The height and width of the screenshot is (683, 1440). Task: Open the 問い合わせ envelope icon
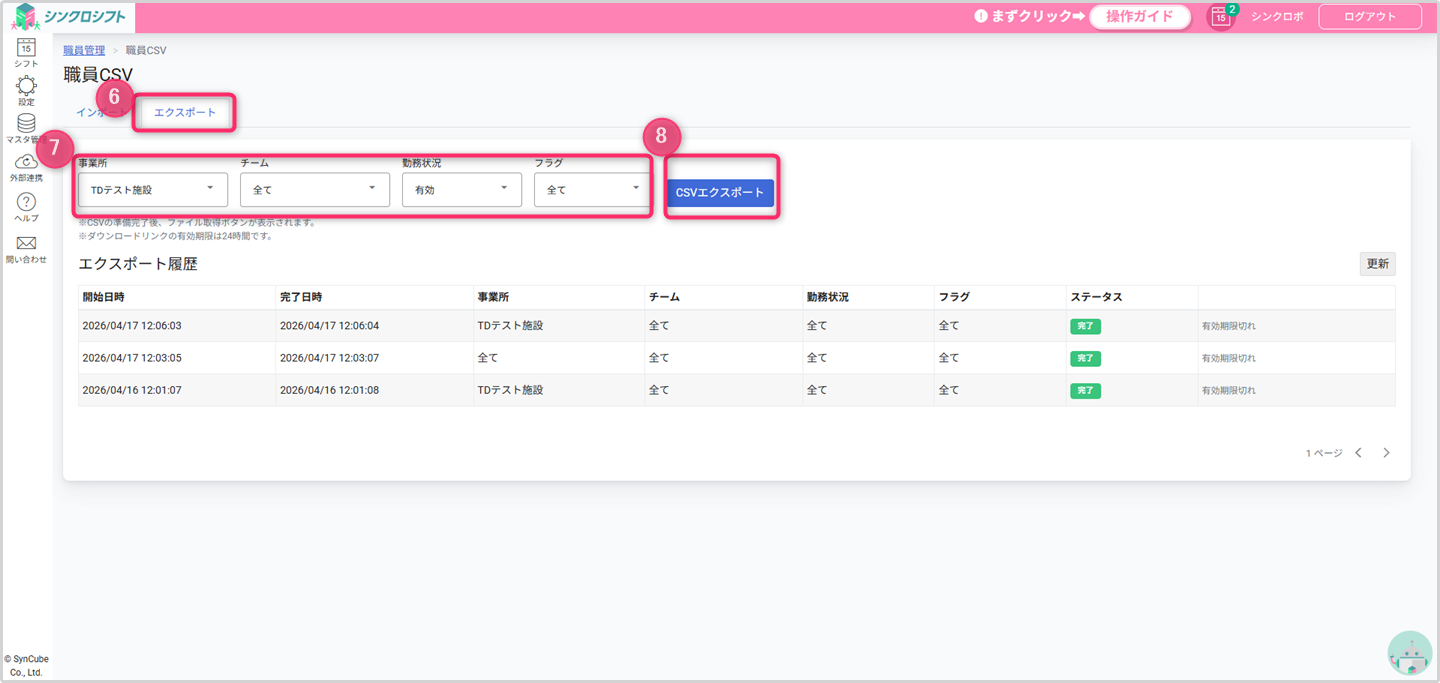[26, 243]
